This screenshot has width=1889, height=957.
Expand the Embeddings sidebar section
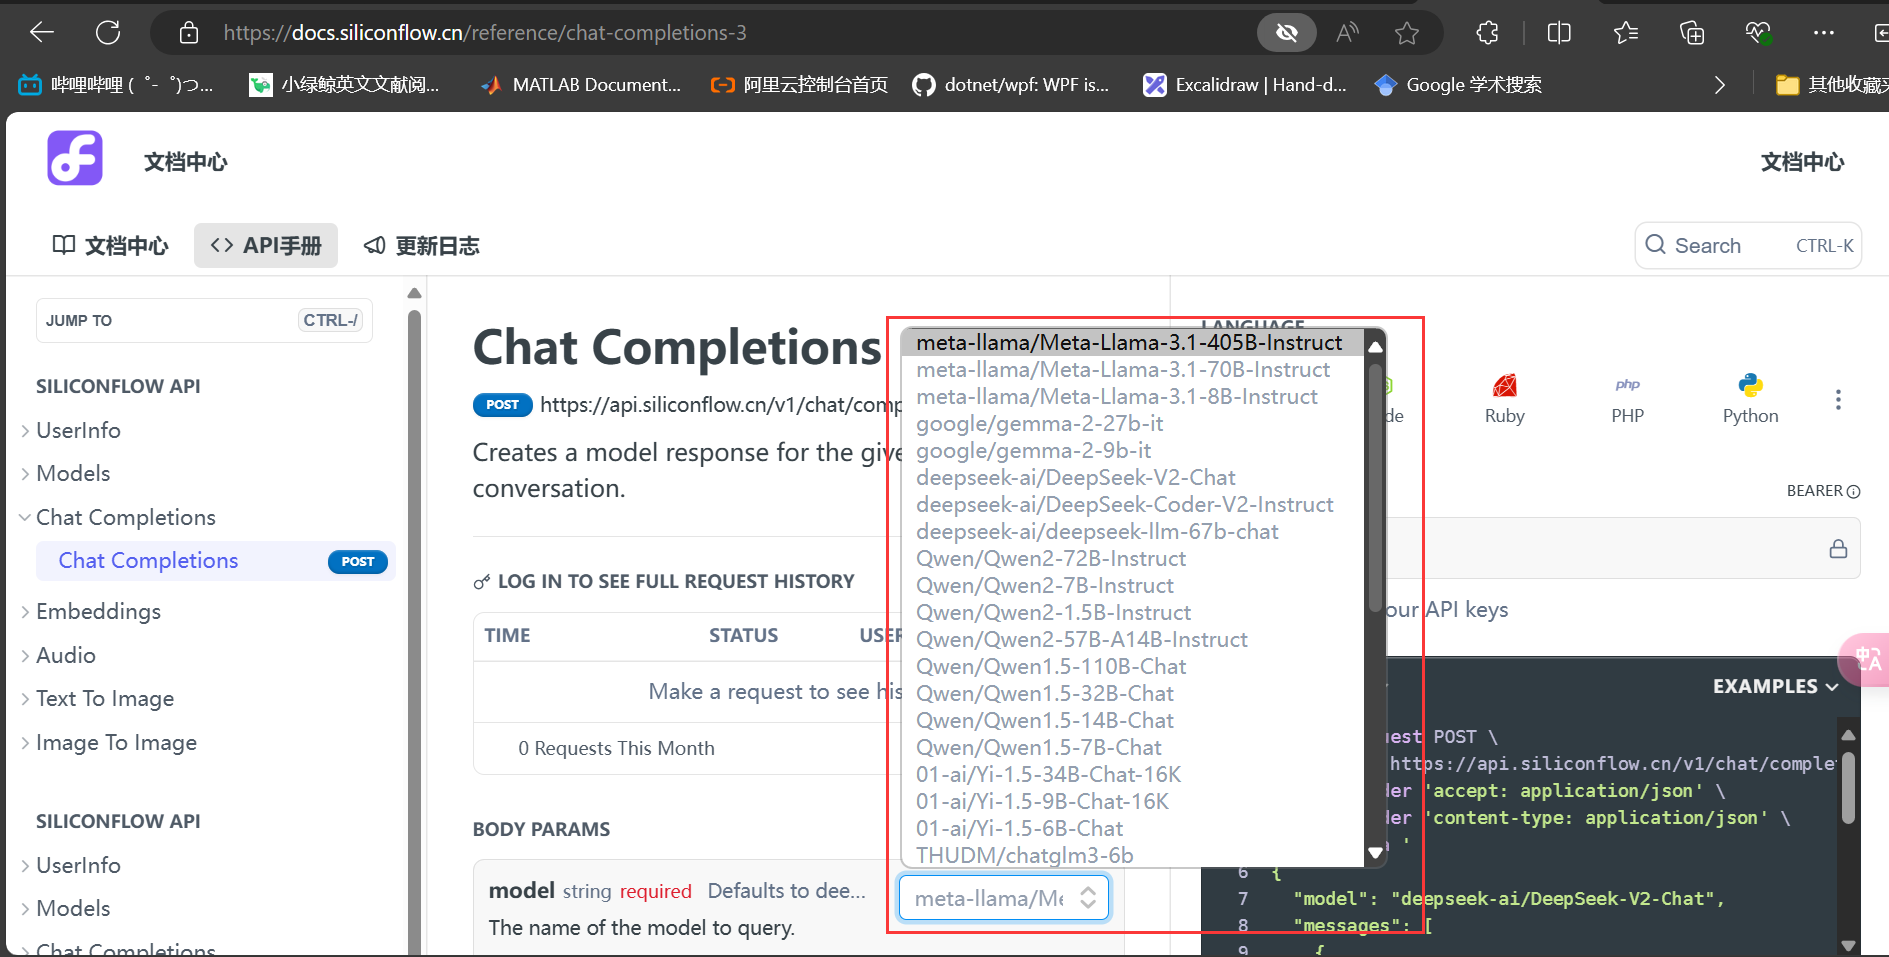(98, 611)
